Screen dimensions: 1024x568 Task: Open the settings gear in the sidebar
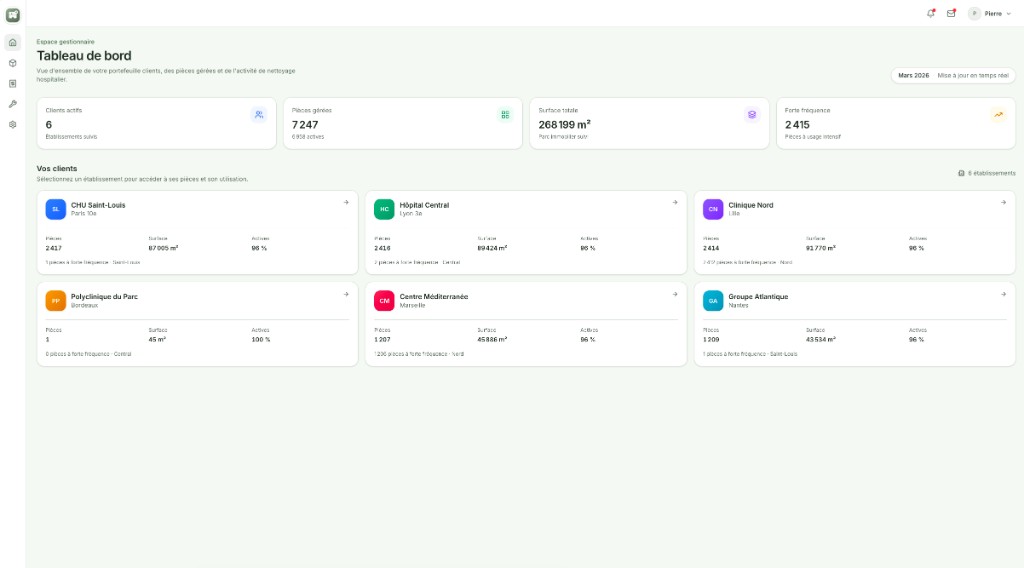pyautogui.click(x=12, y=125)
